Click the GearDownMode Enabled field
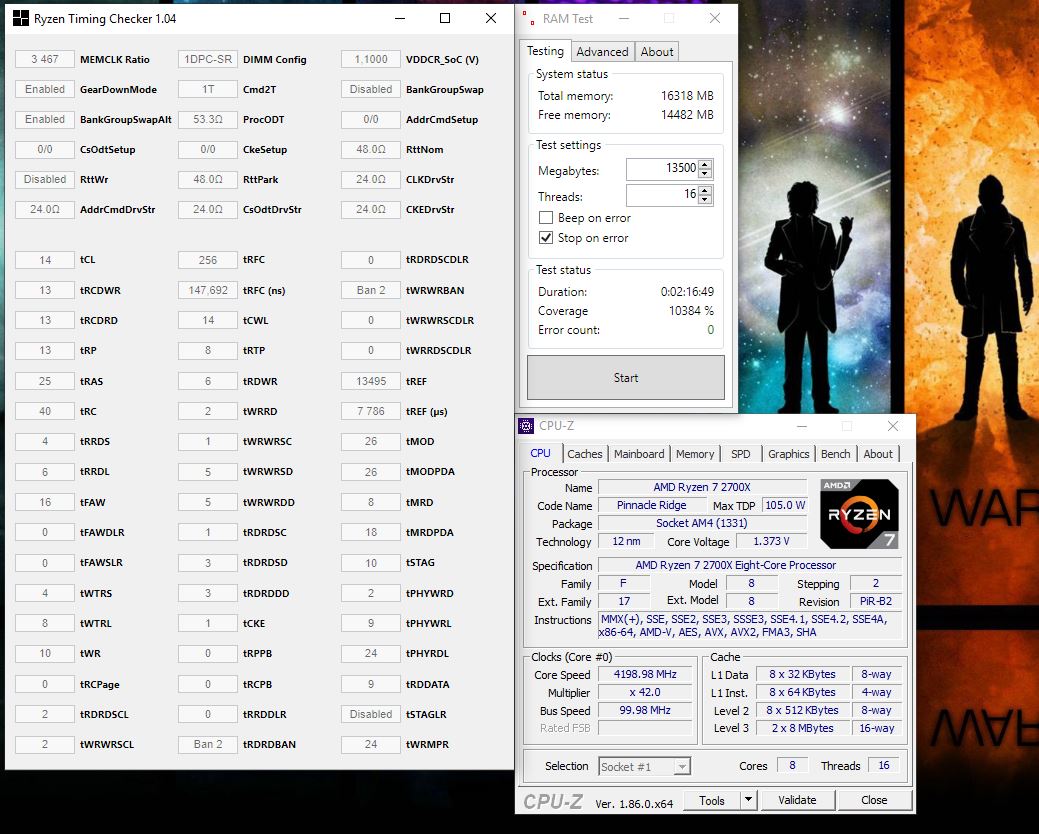 point(45,89)
